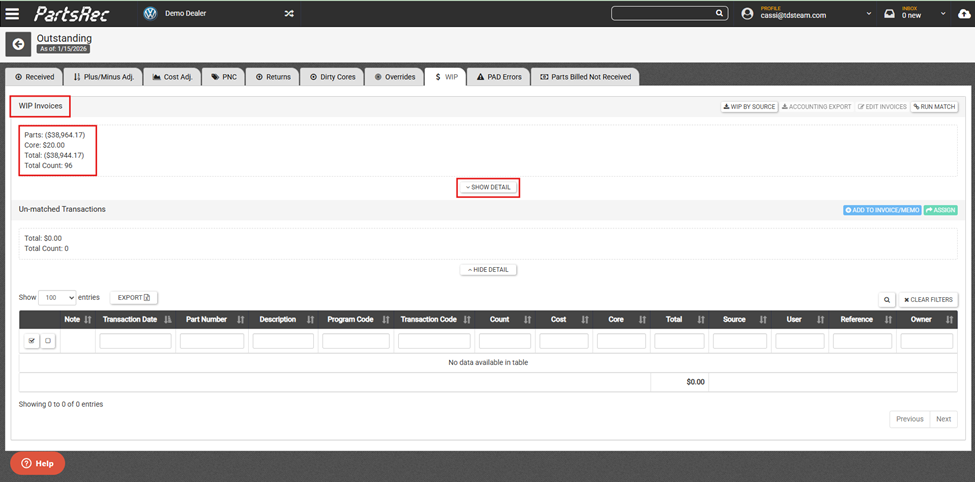Select the WIP tab
Viewport: 975px width, 482px height.
[446, 76]
